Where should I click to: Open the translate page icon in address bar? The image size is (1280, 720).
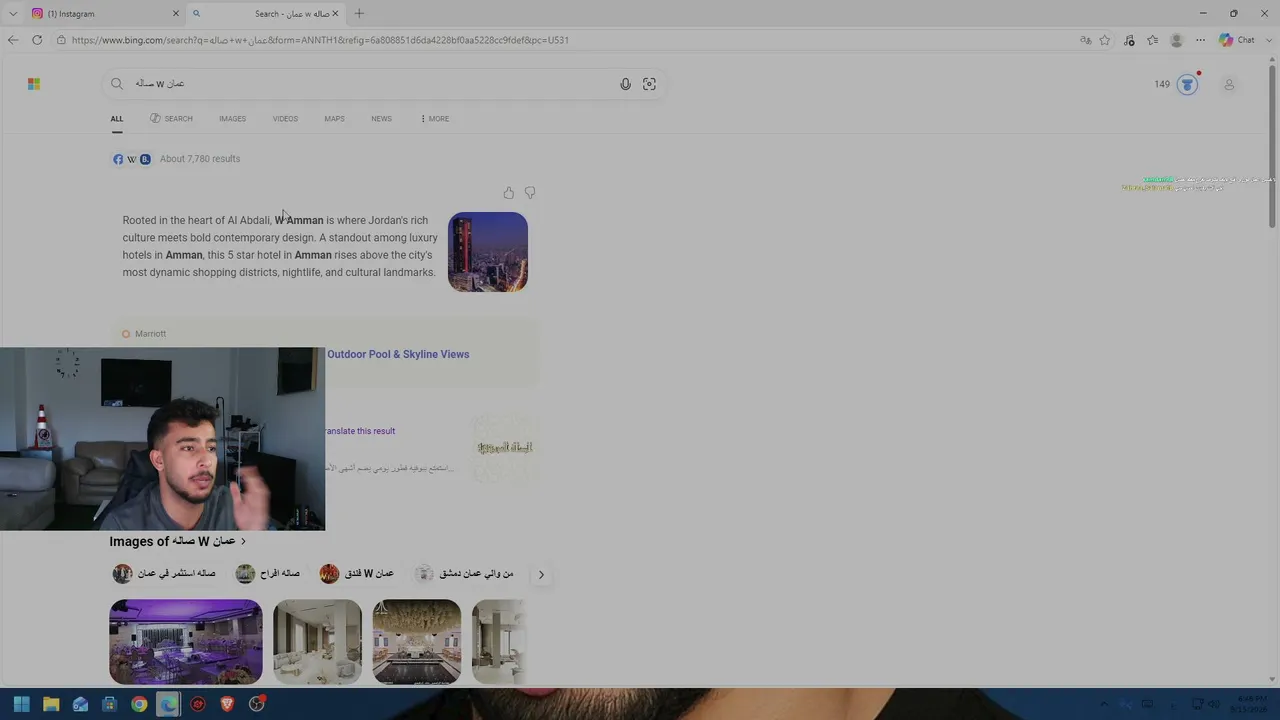(1085, 40)
